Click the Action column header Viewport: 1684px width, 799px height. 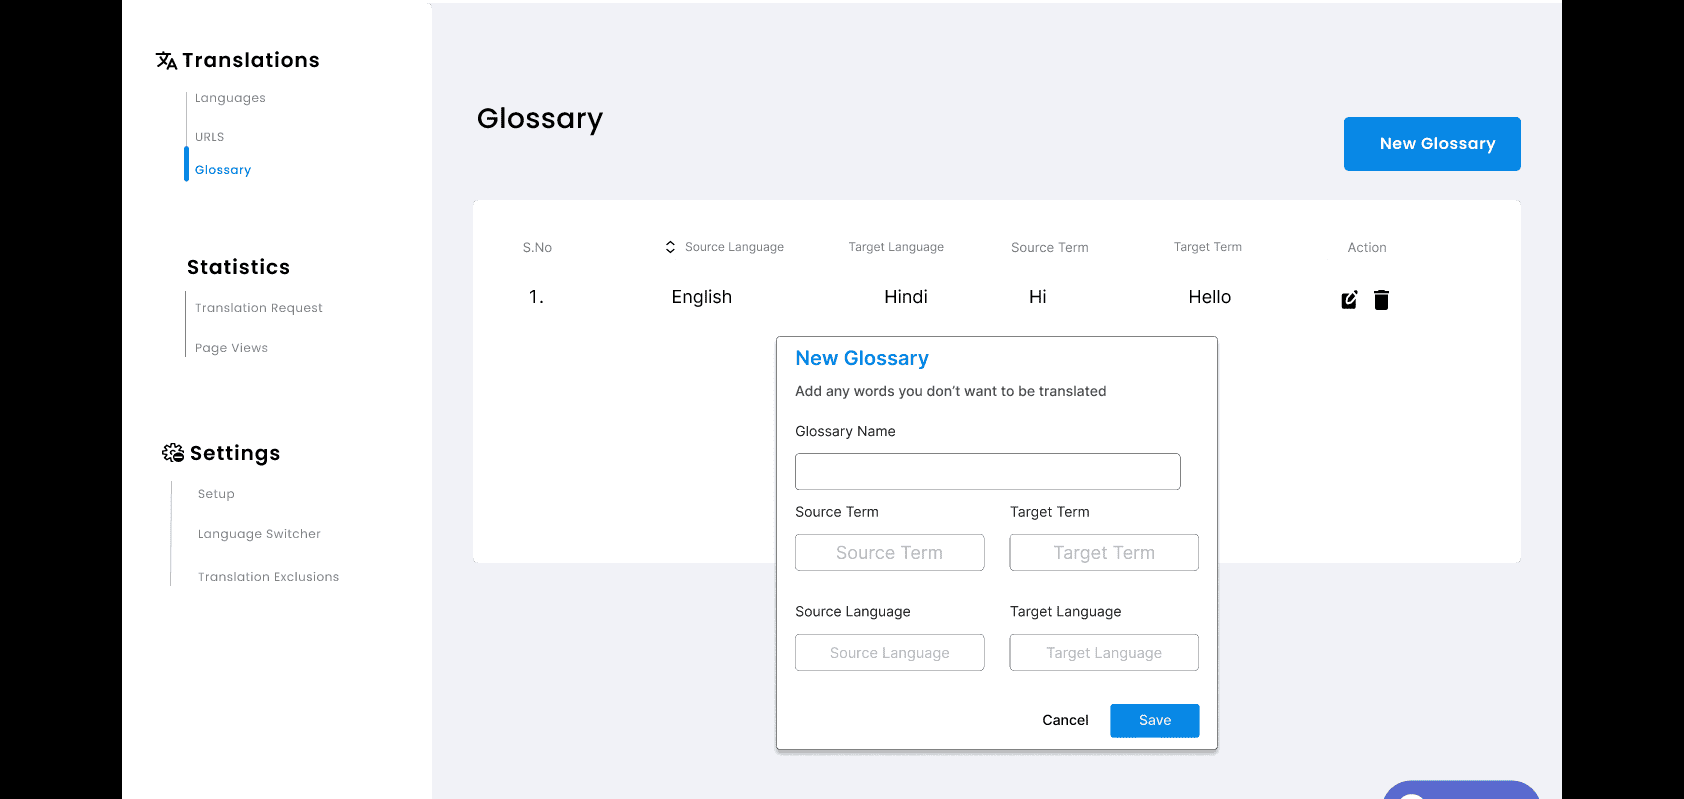click(1366, 247)
